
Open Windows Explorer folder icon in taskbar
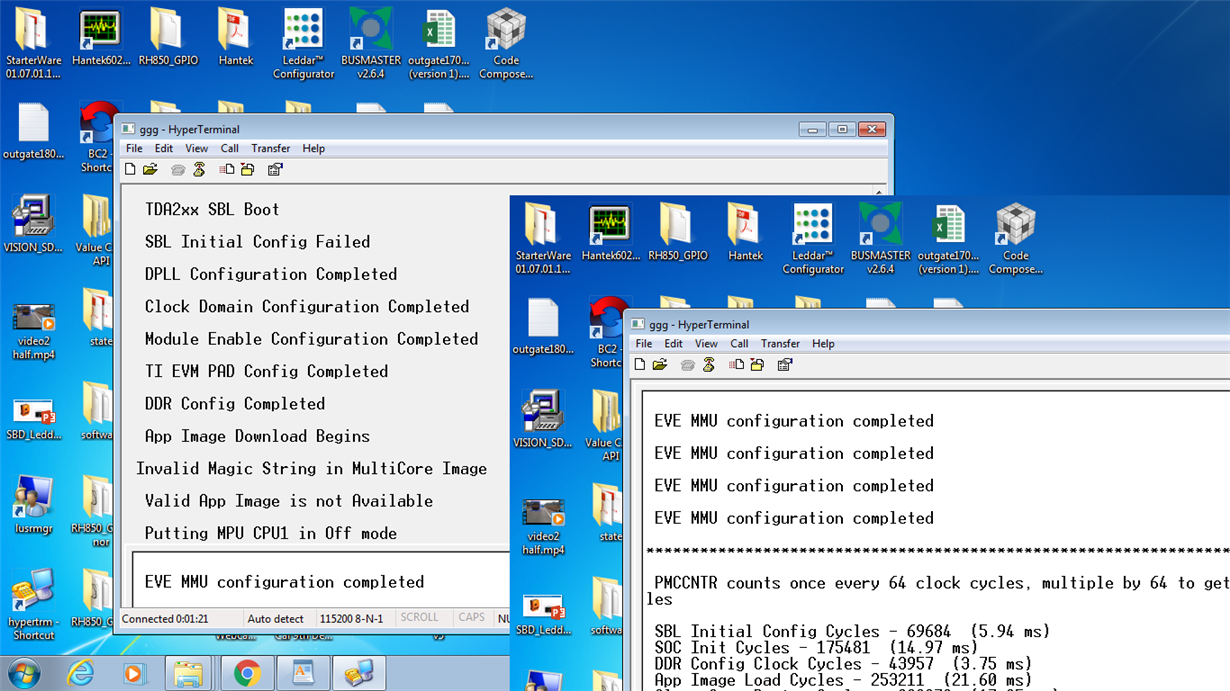pos(188,674)
